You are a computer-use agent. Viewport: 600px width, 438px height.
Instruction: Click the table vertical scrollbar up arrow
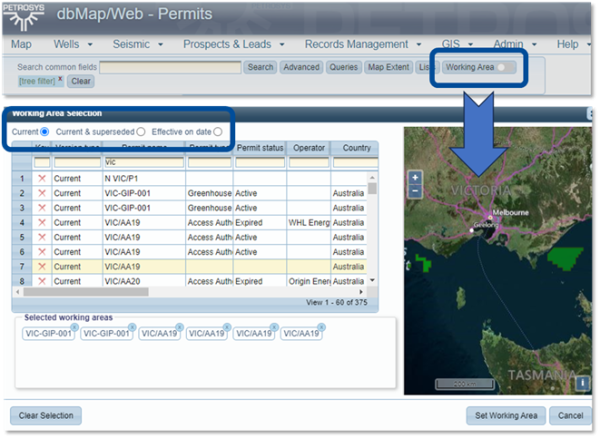coord(372,177)
